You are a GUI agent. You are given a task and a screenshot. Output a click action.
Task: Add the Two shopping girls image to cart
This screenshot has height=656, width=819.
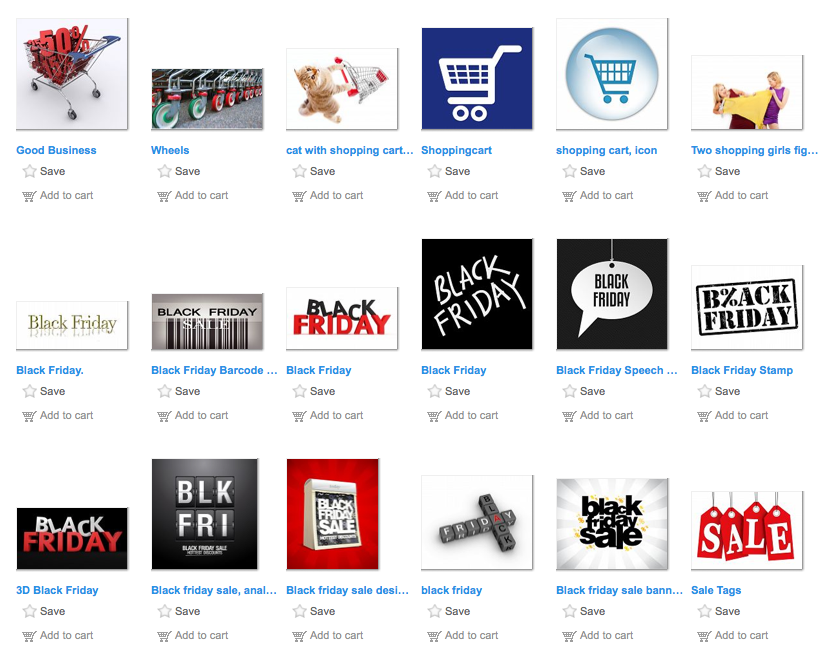(732, 195)
